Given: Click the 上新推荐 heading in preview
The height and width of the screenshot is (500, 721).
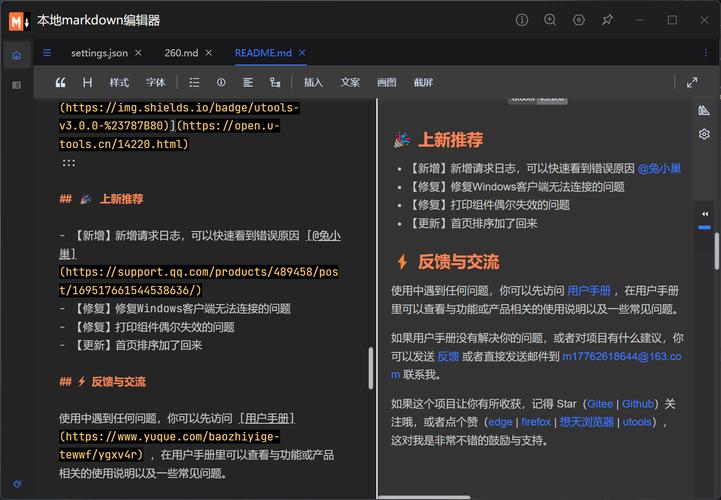Looking at the screenshot, I should (450, 140).
